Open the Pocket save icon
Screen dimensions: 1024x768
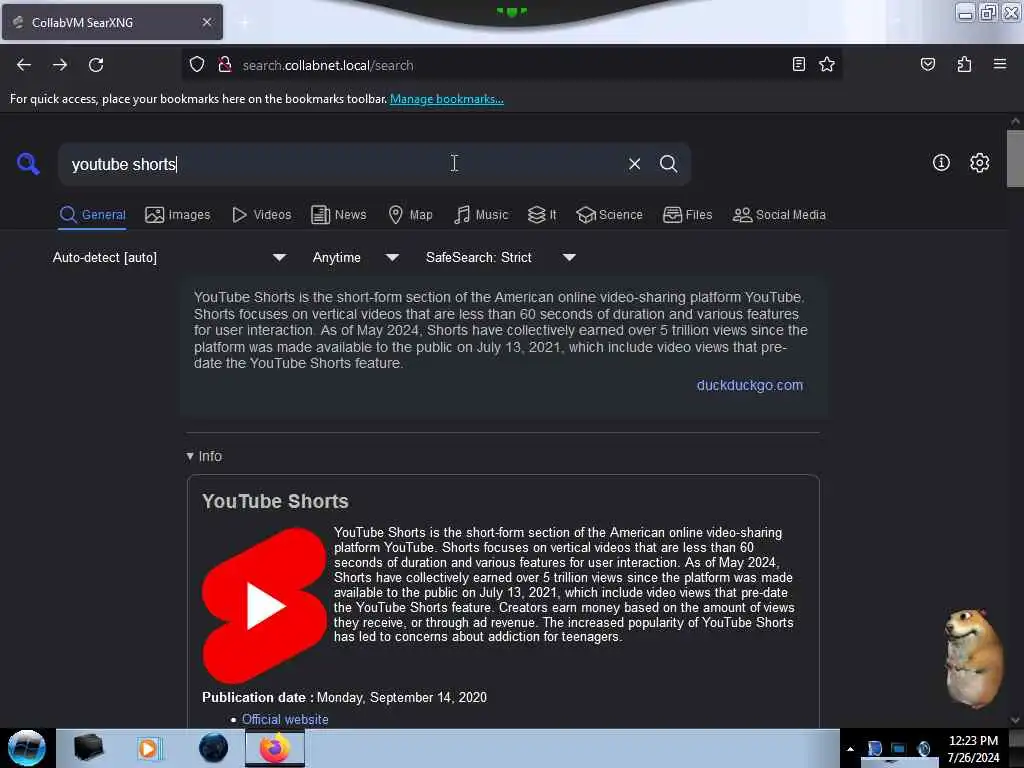pos(927,64)
